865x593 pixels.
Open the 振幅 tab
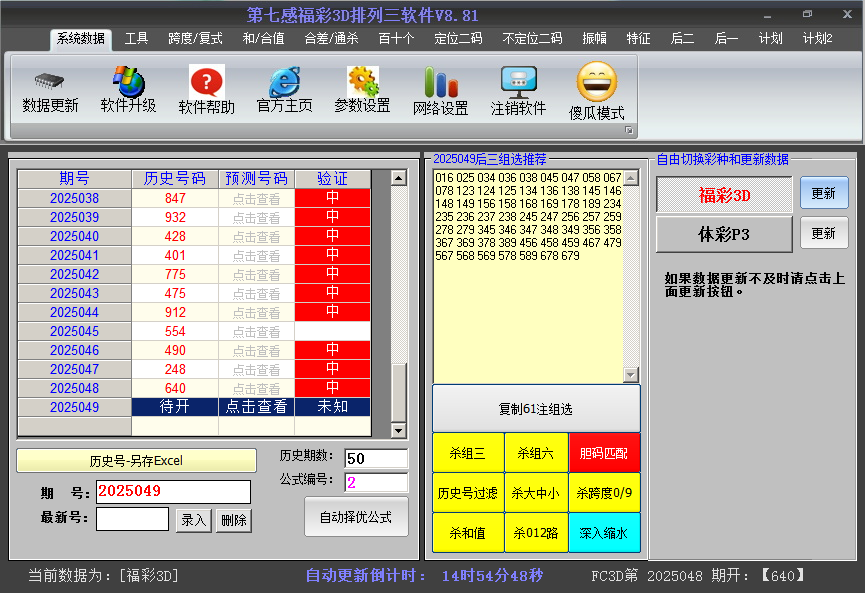[x=594, y=39]
